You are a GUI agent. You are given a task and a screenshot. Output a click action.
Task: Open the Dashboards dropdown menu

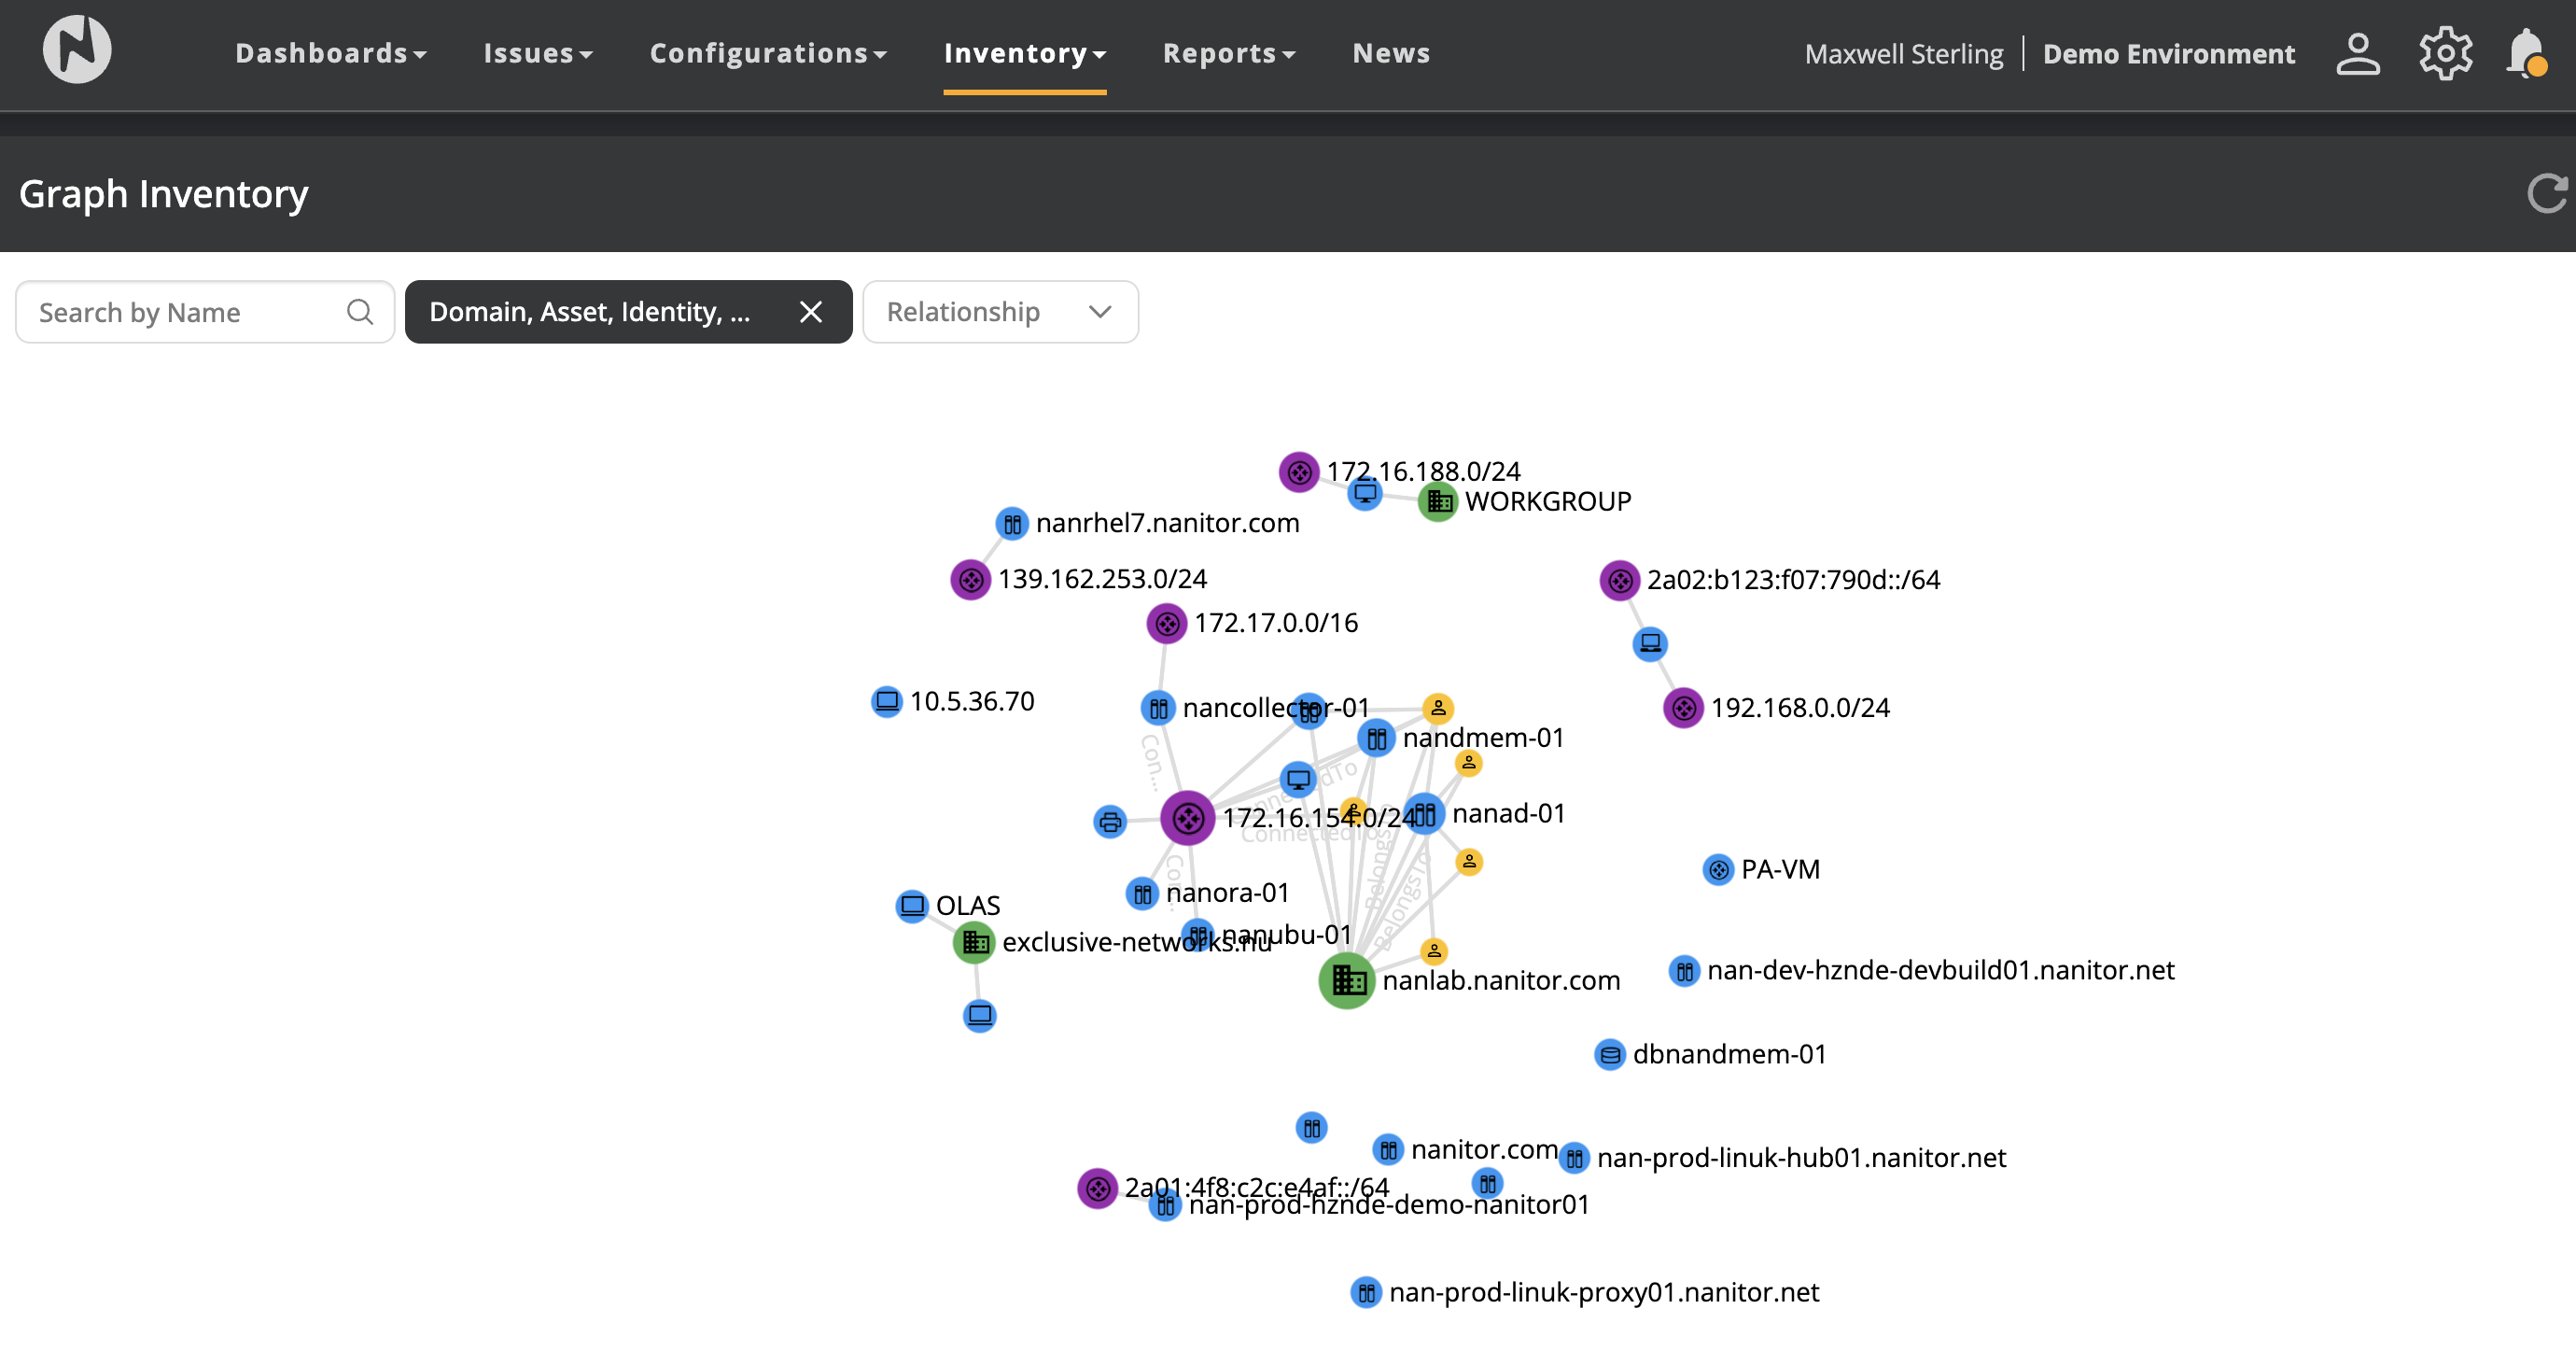(330, 53)
